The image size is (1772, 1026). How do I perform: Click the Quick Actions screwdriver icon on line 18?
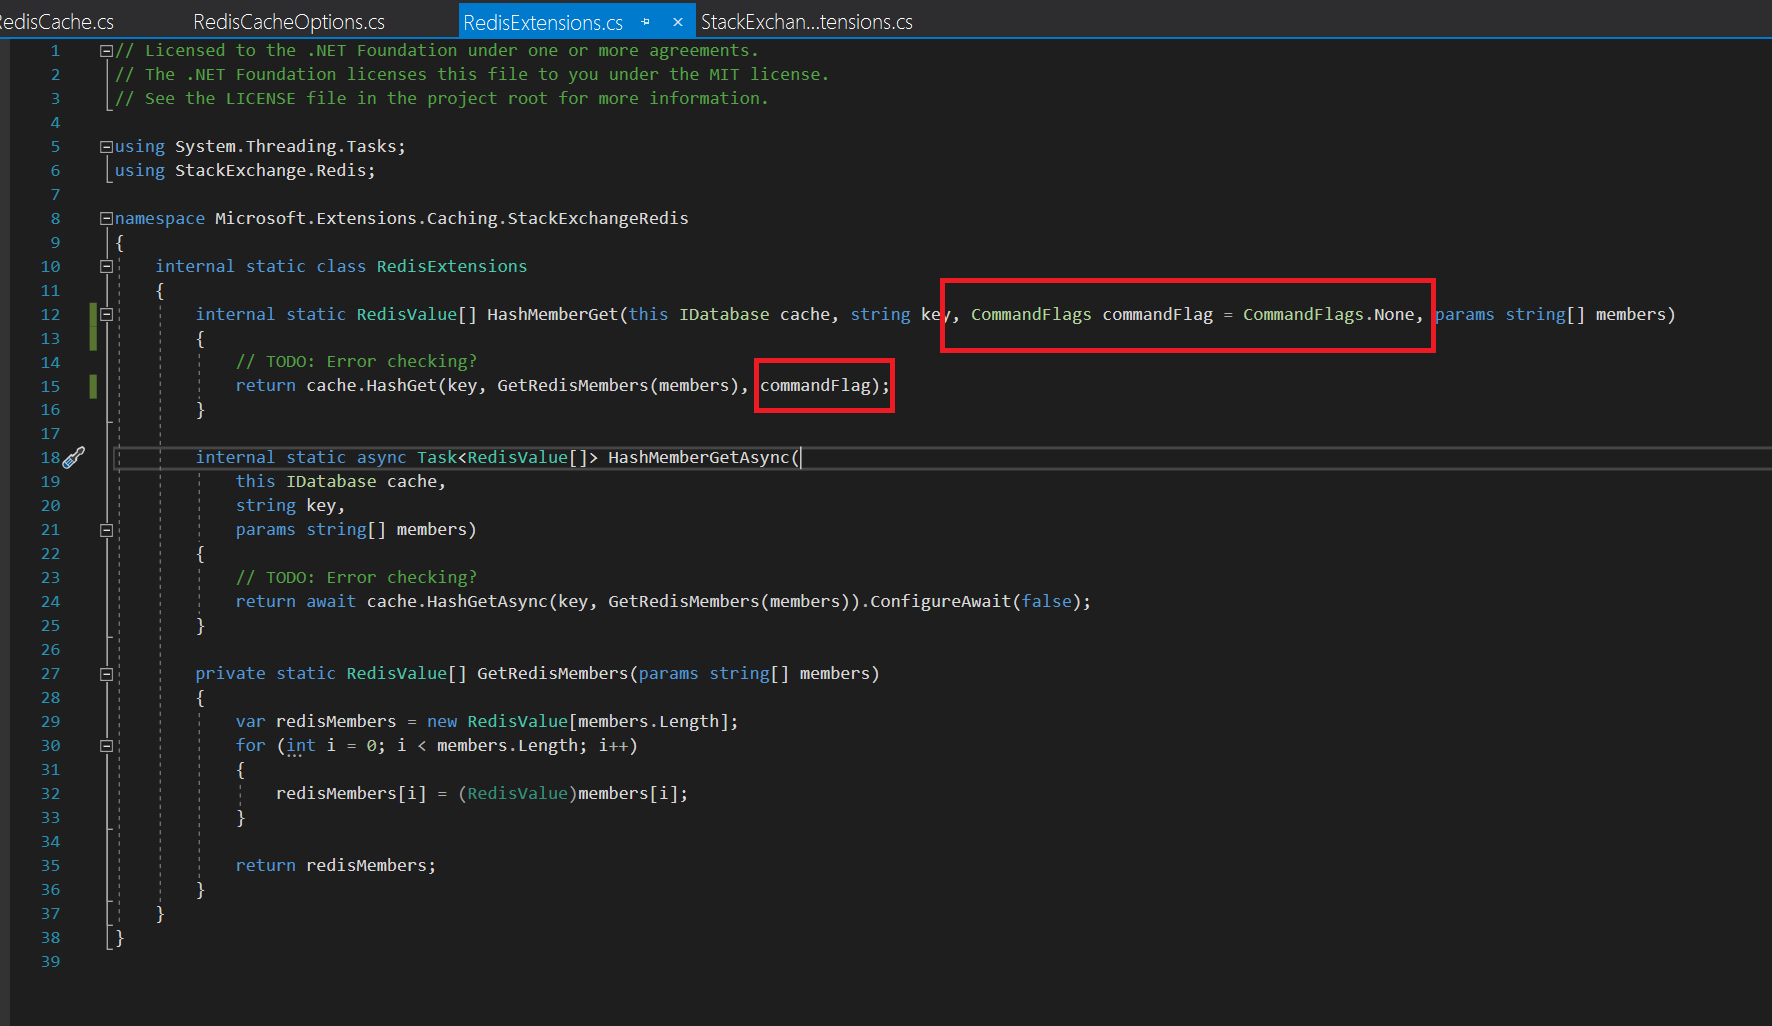pyautogui.click(x=74, y=457)
